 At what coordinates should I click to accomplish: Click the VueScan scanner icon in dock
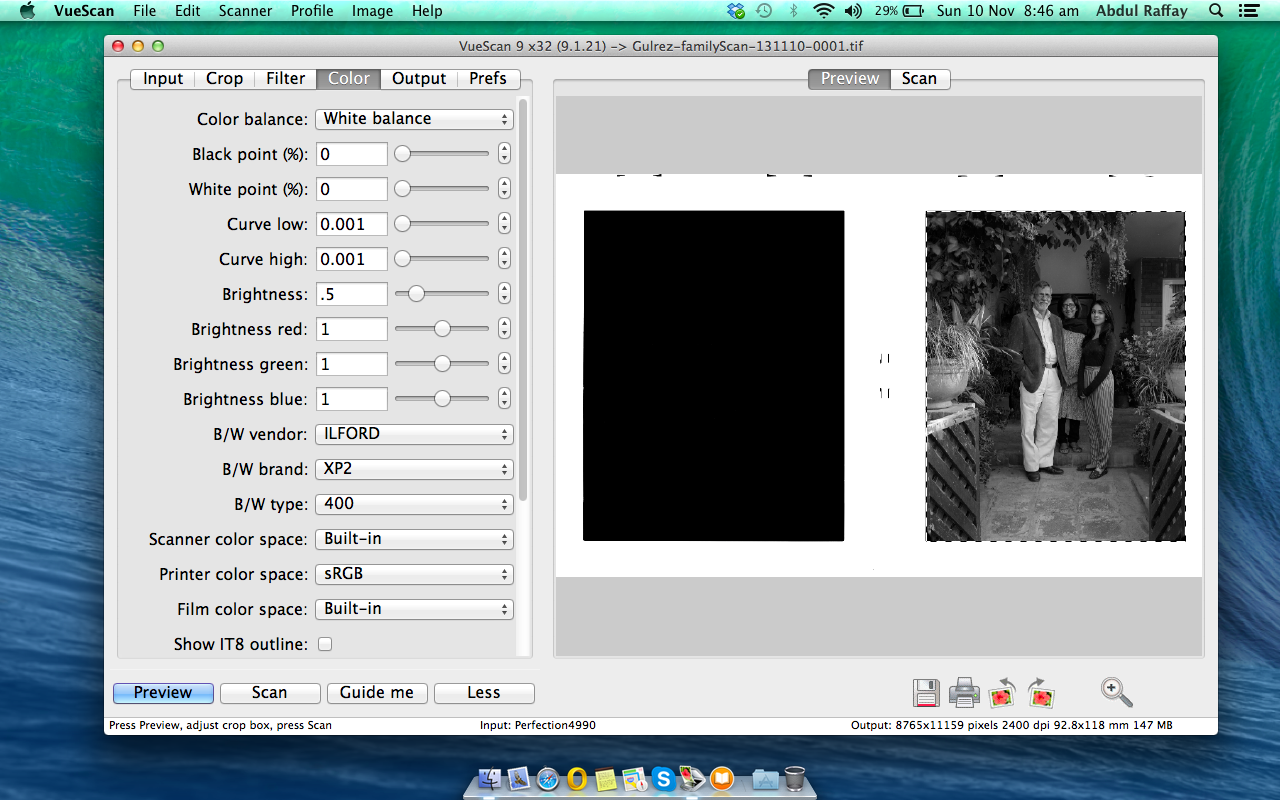[x=692, y=778]
